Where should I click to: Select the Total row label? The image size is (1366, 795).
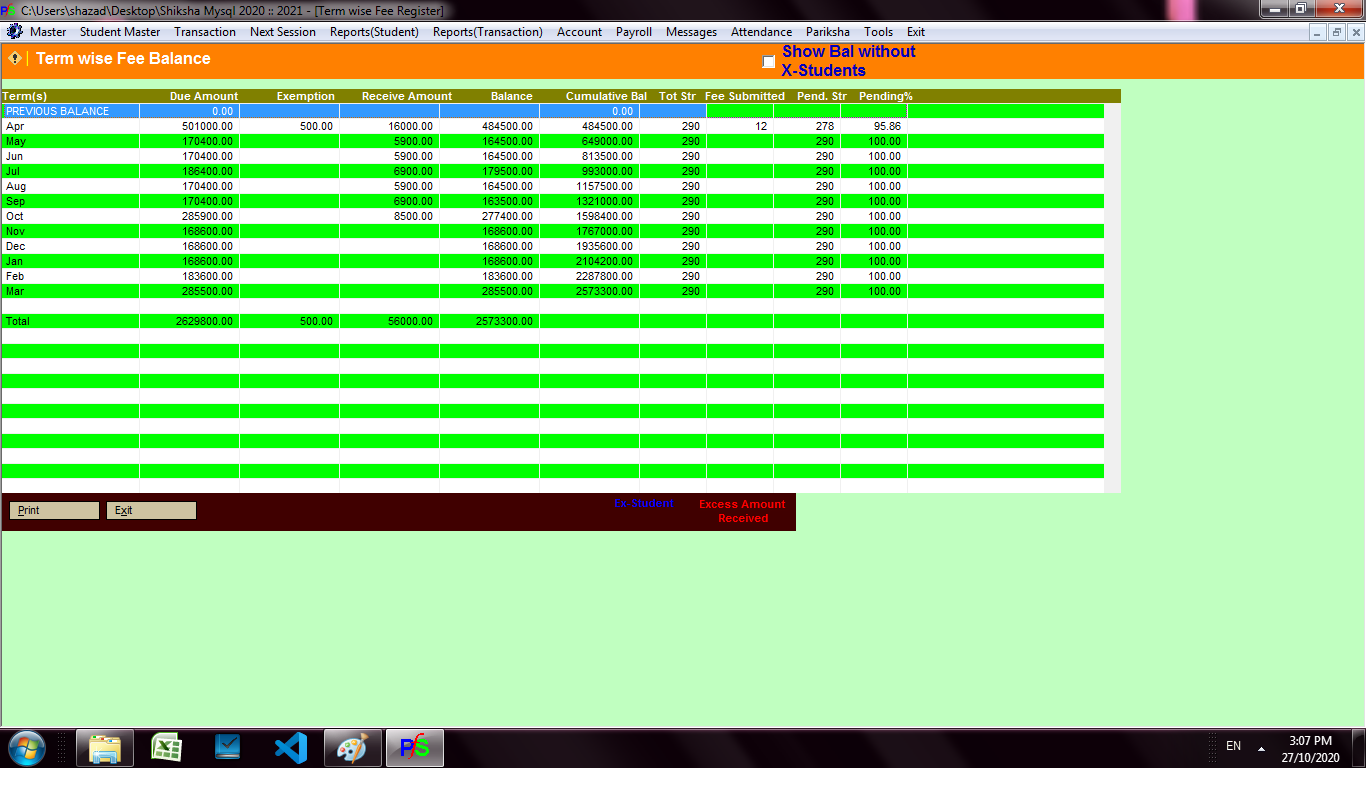[x=17, y=321]
